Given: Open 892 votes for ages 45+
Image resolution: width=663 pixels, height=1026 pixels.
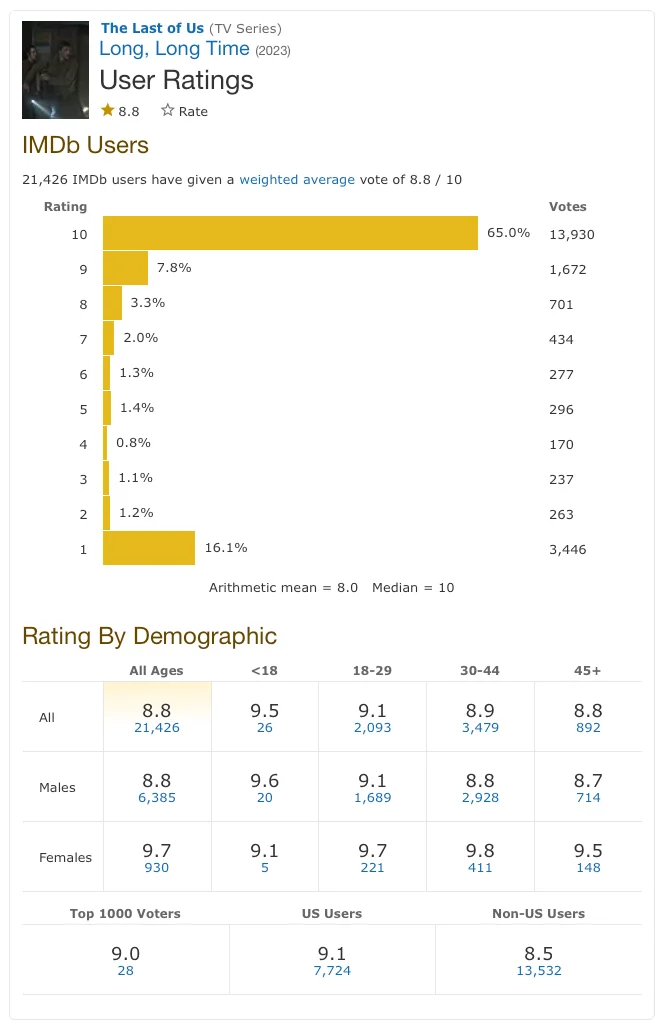Looking at the screenshot, I should pos(588,728).
